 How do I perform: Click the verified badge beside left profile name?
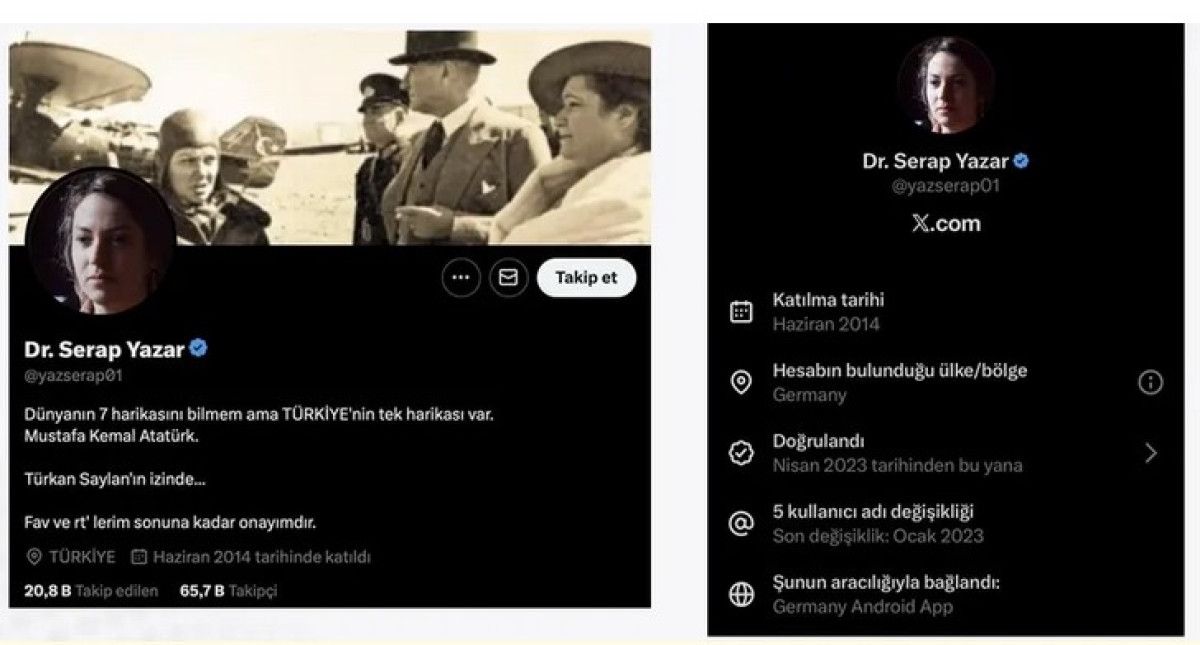[x=198, y=349]
